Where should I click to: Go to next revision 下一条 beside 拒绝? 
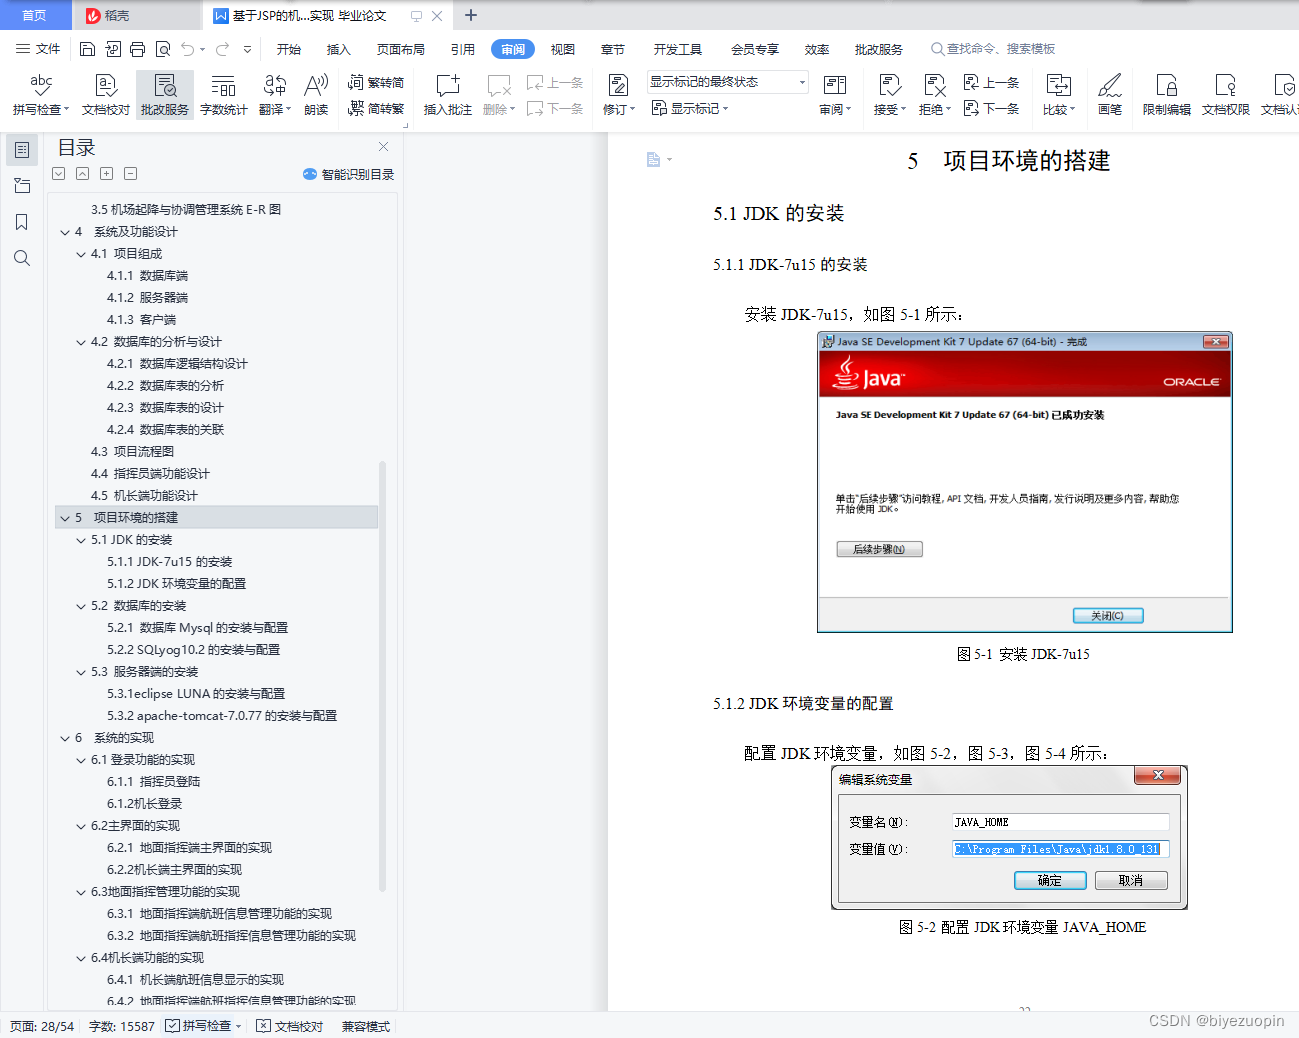coord(991,108)
